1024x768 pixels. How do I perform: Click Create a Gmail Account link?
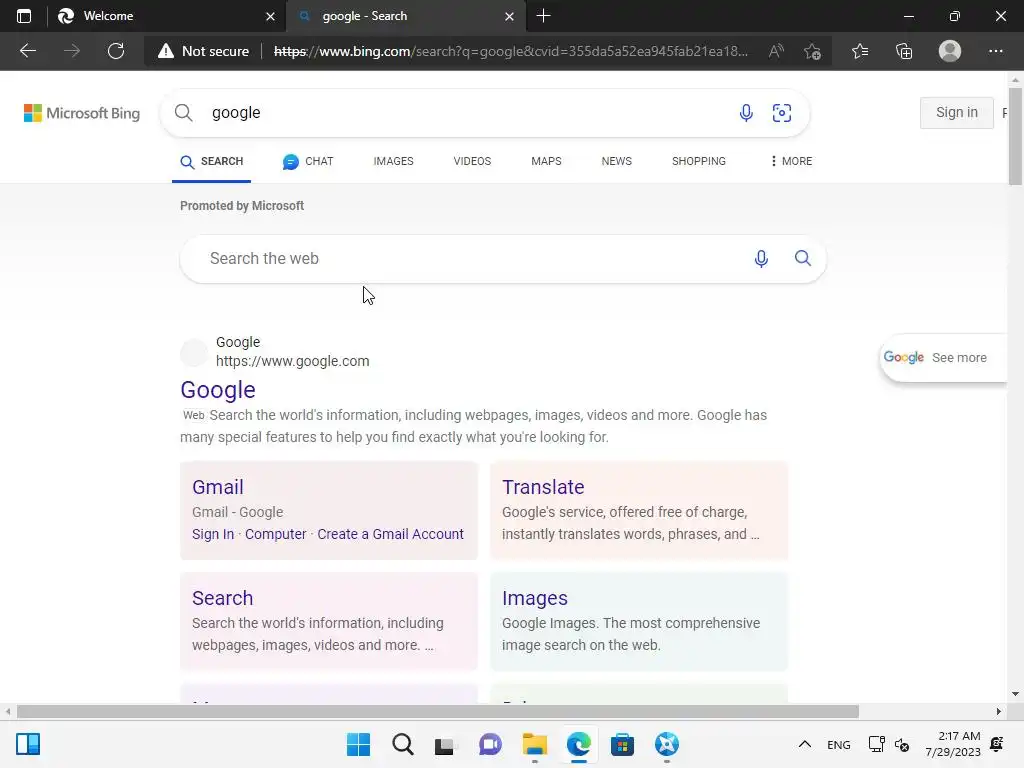(x=391, y=534)
